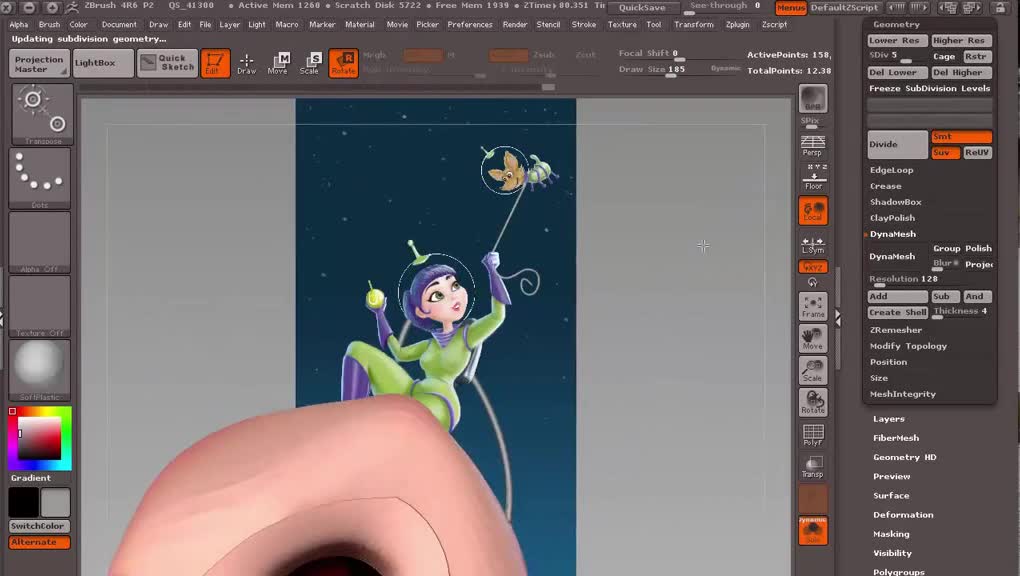This screenshot has height=576, width=1020.
Task: Expand the ShadowBox section
Action: 895,202
